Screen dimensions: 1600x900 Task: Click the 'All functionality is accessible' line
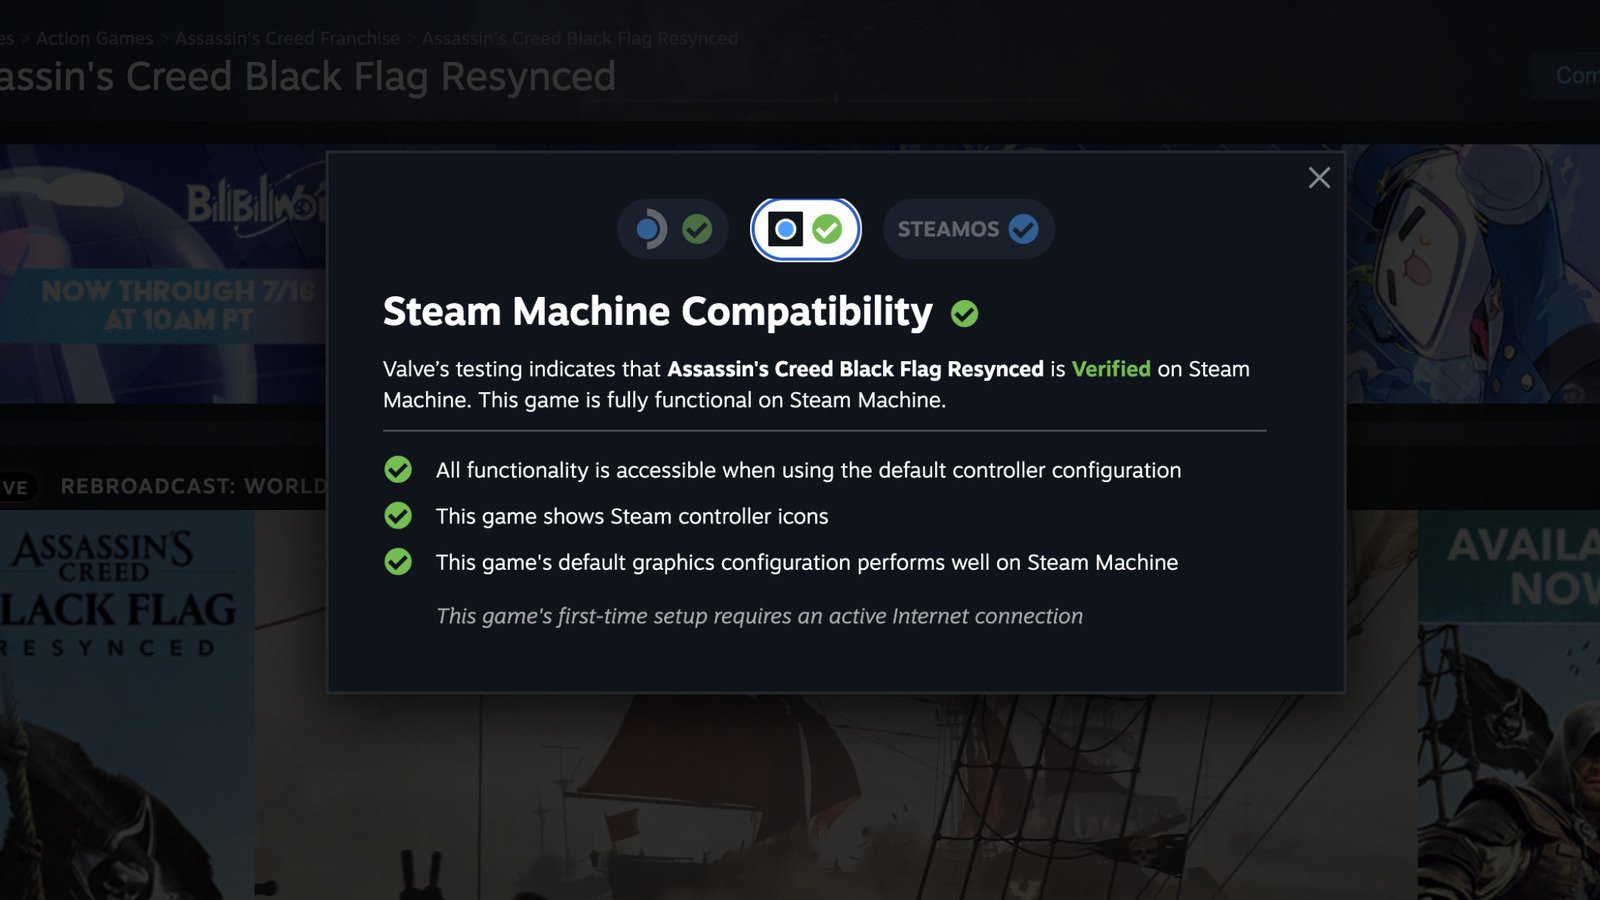808,470
